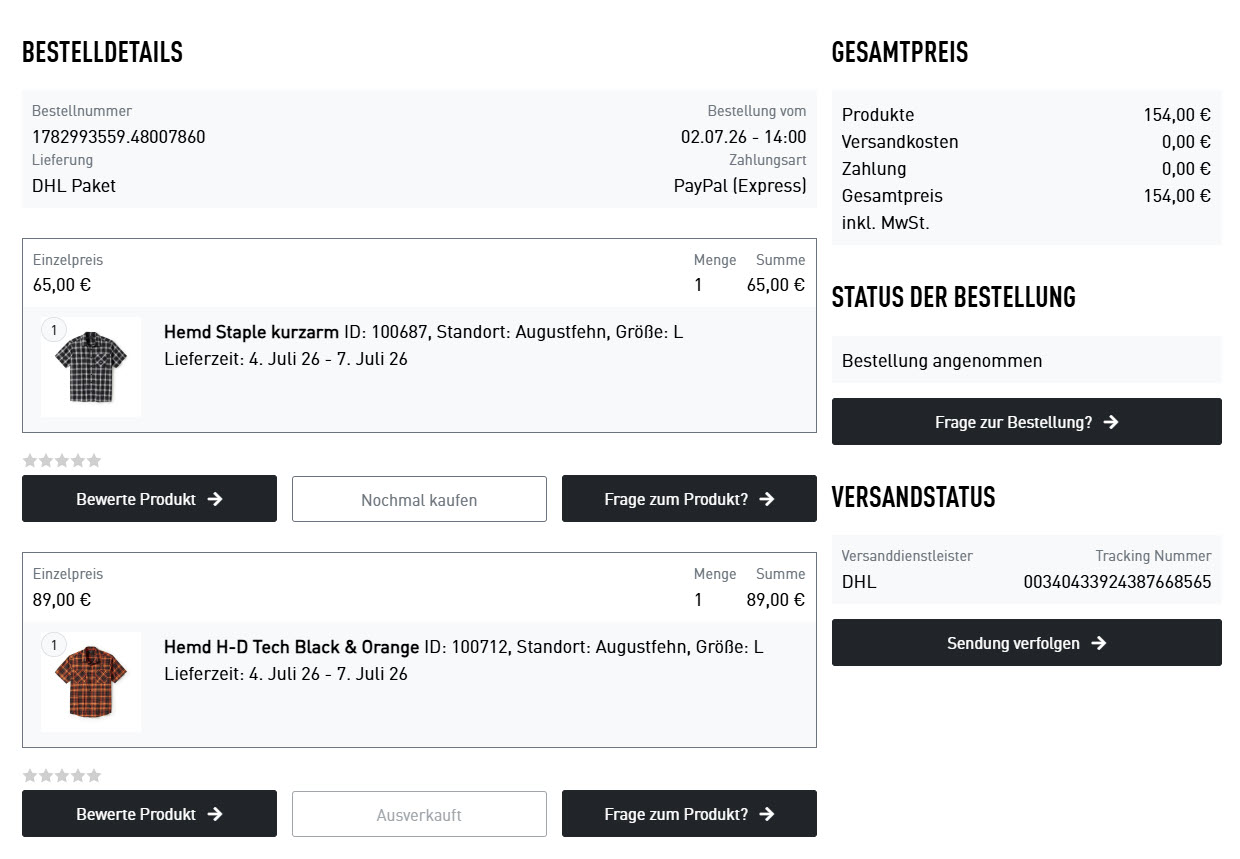Click quantity badge on orange shirt image
Image resolution: width=1240 pixels, height=859 pixels.
[54, 645]
